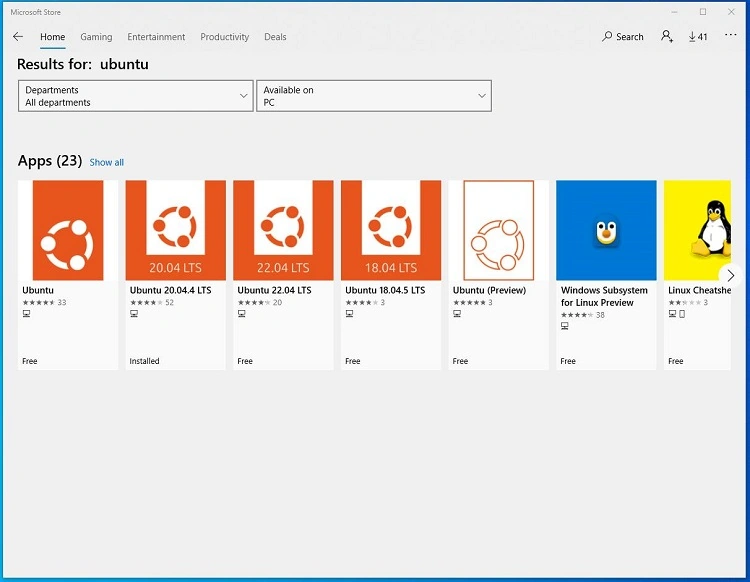Switch to the Gaming tab

coord(96,37)
